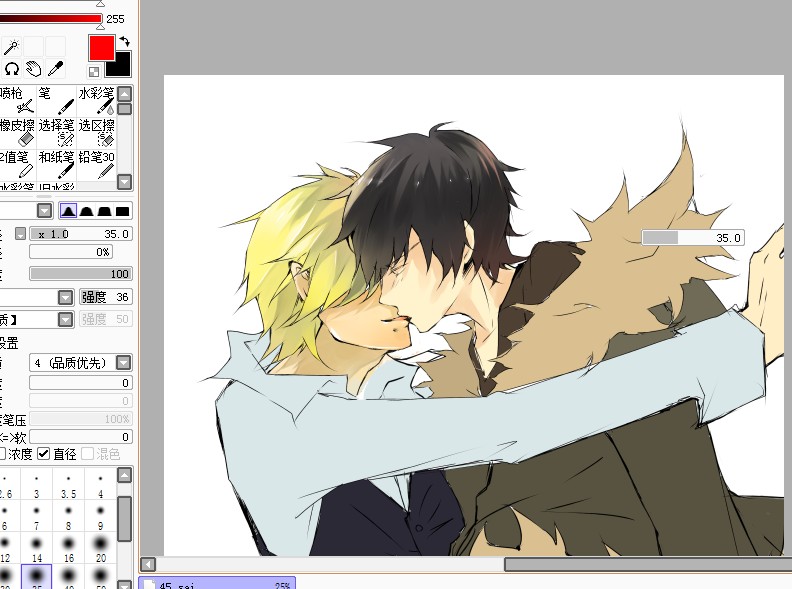
Task: Select the 选区擦 selection eraser tool
Action: pos(96,132)
